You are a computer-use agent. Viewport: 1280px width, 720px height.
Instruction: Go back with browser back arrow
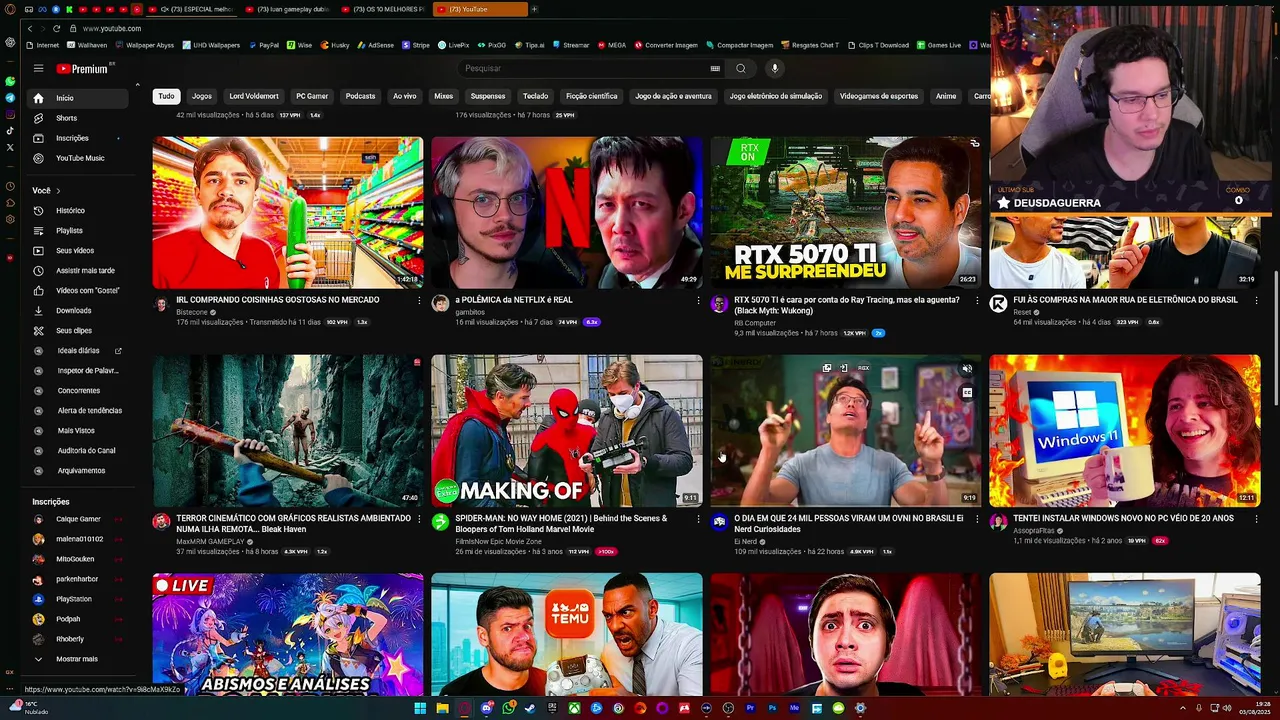[30, 28]
